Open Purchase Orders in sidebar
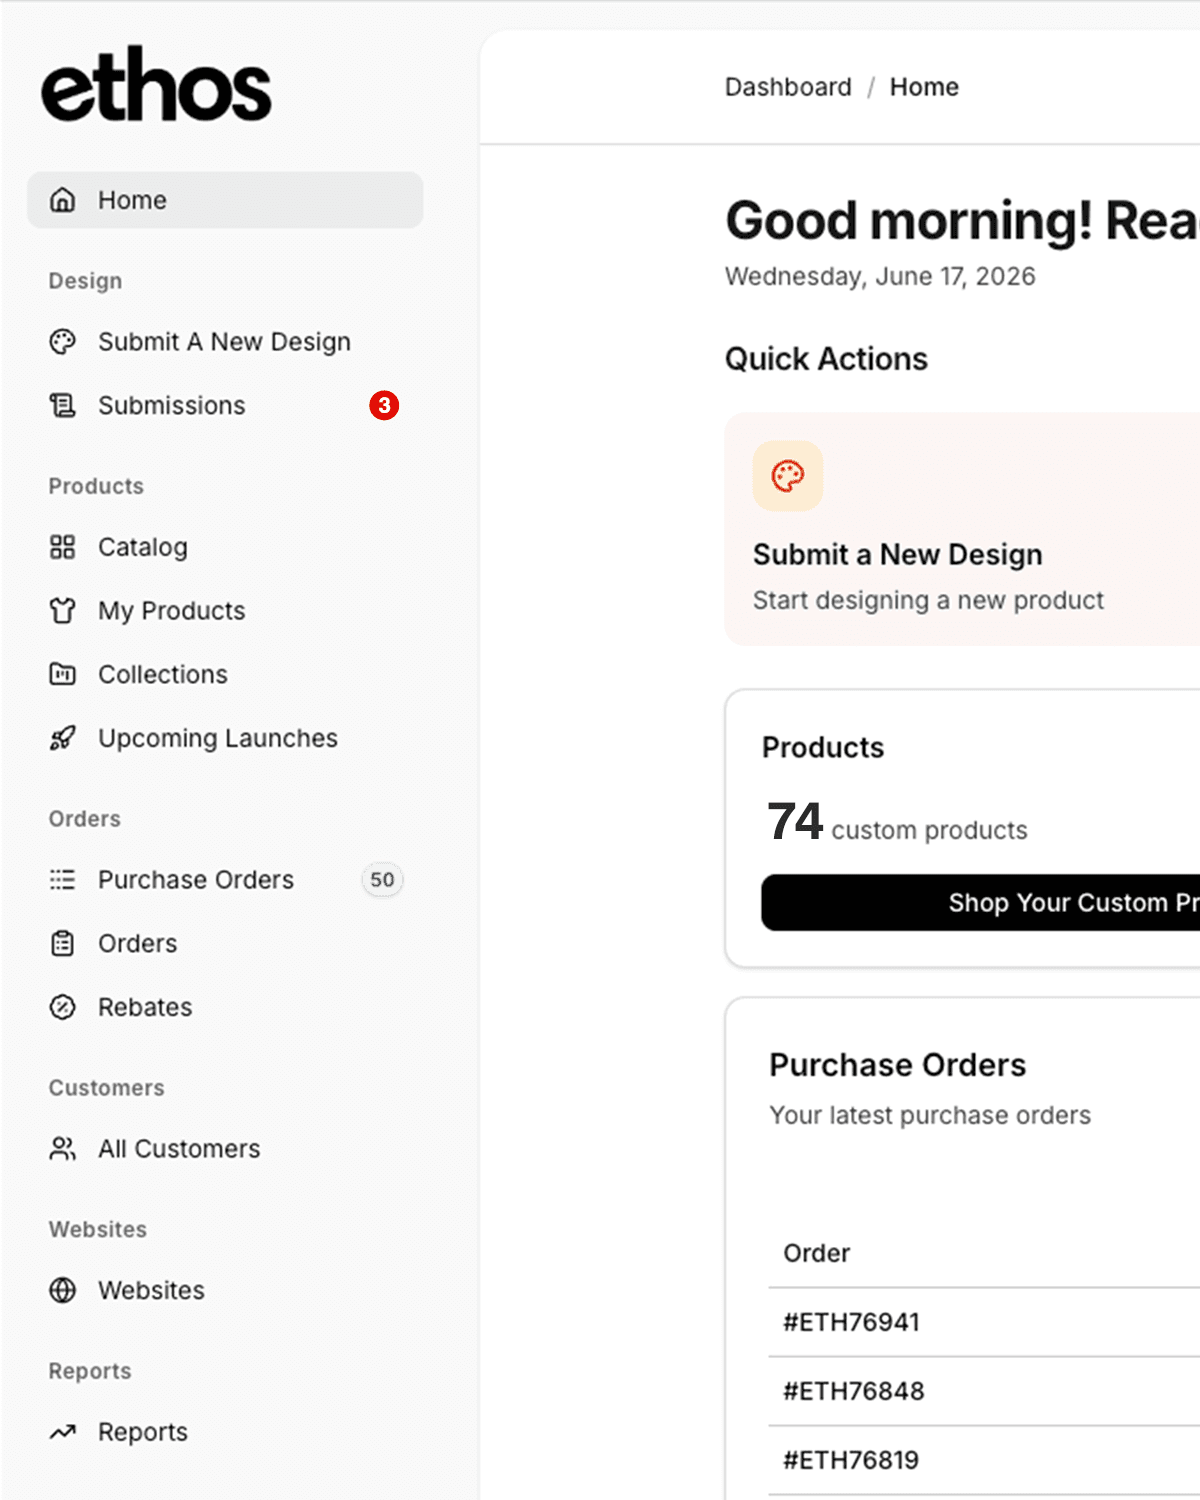 (x=225, y=880)
